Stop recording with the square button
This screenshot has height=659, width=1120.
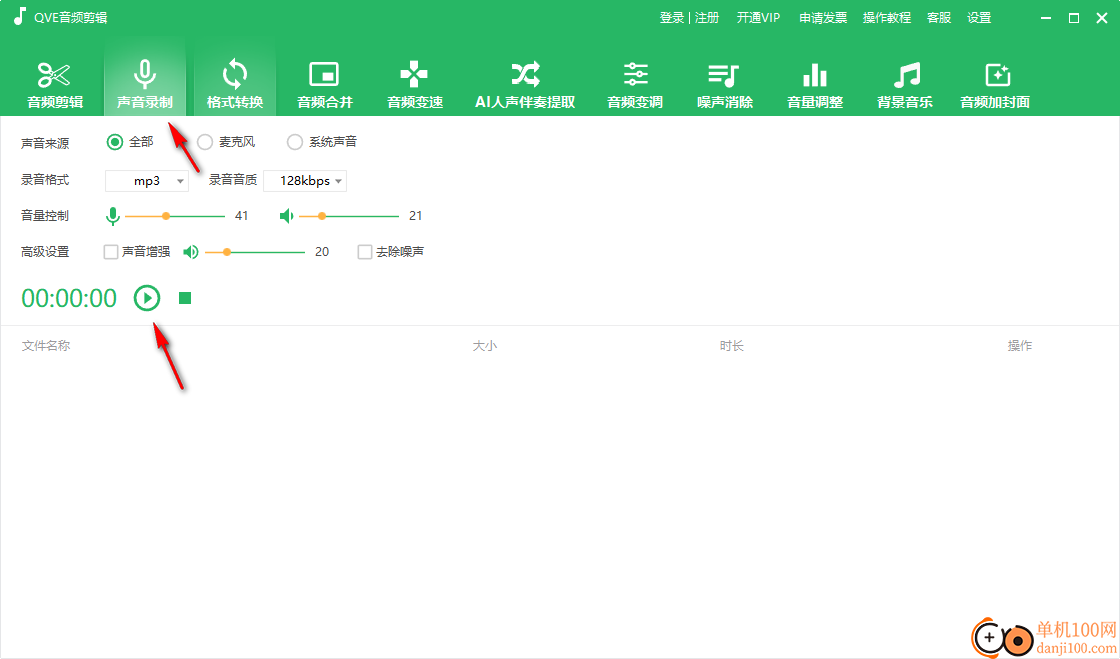click(x=185, y=298)
